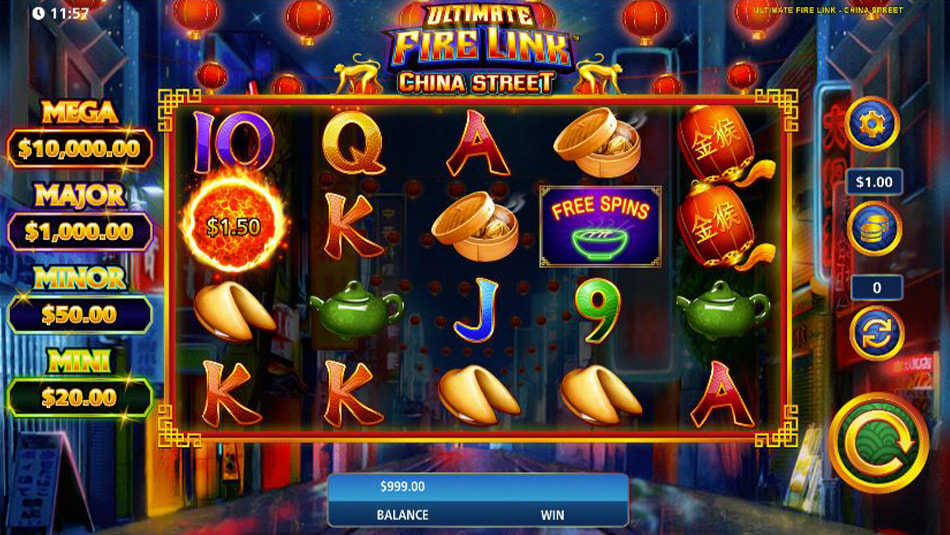Click the Free Spins bowl symbol
Screen dimensions: 950x535
(x=600, y=227)
